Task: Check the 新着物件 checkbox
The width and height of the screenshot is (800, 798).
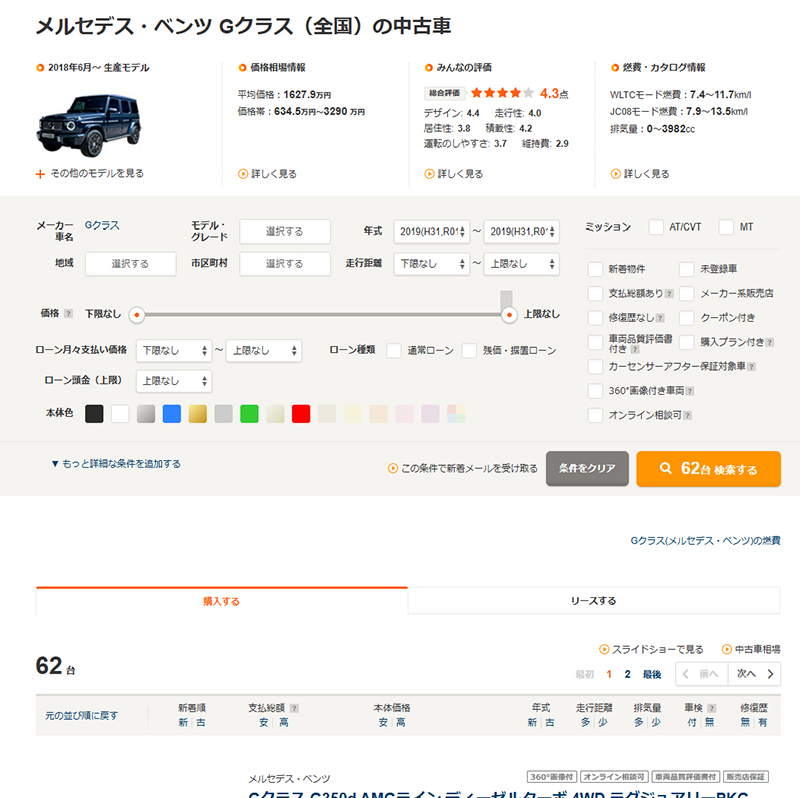Action: point(596,269)
